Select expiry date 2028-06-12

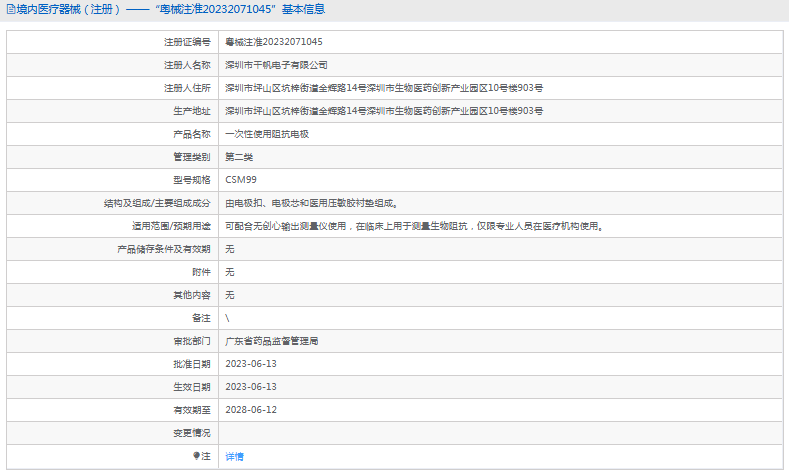click(x=251, y=410)
